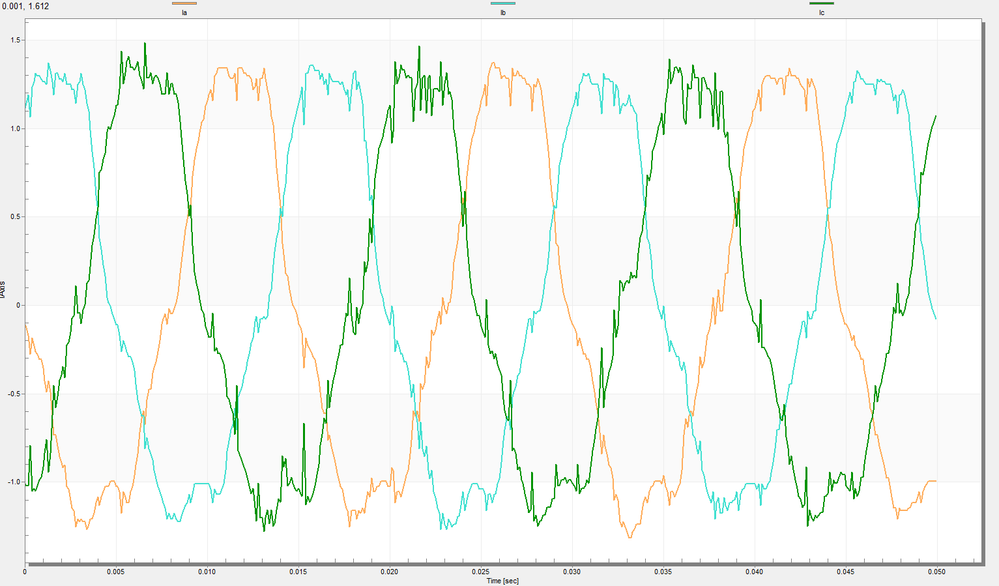Click the rotated vertical axis title

click(4, 289)
